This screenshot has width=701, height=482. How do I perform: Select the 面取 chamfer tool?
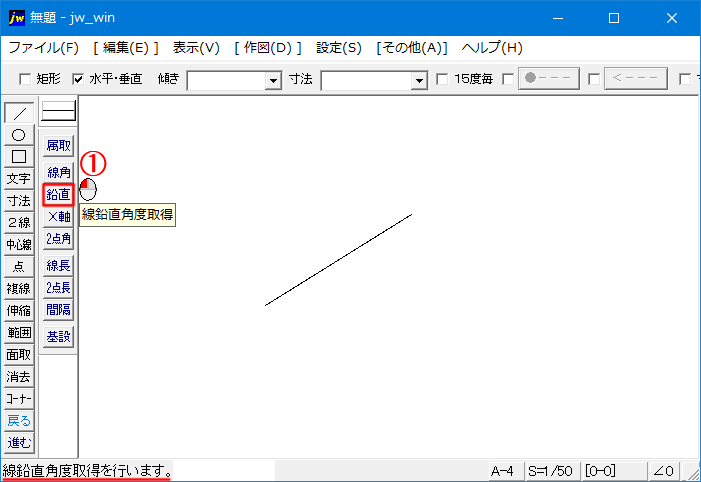point(19,355)
